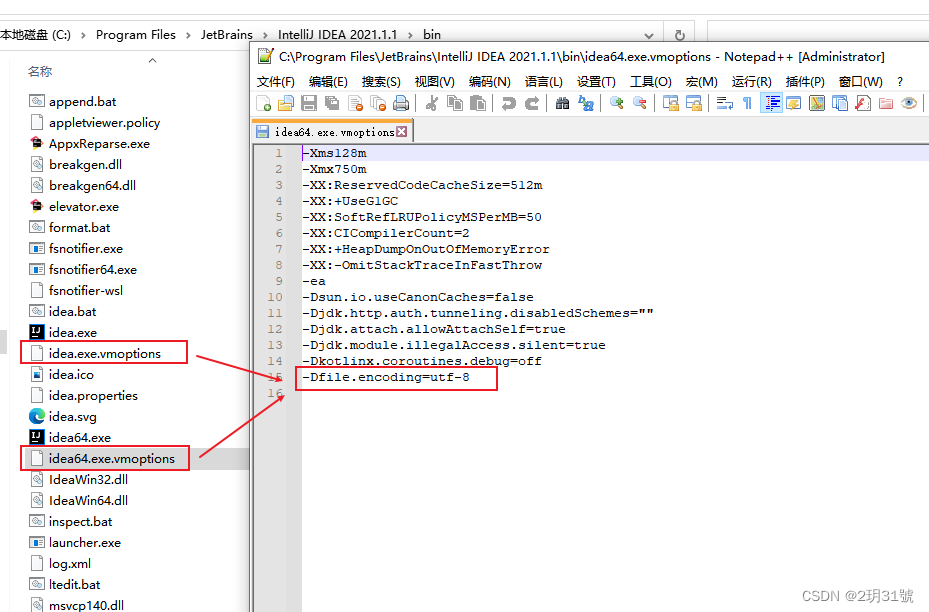Open Find with the binoculars icon

point(562,104)
